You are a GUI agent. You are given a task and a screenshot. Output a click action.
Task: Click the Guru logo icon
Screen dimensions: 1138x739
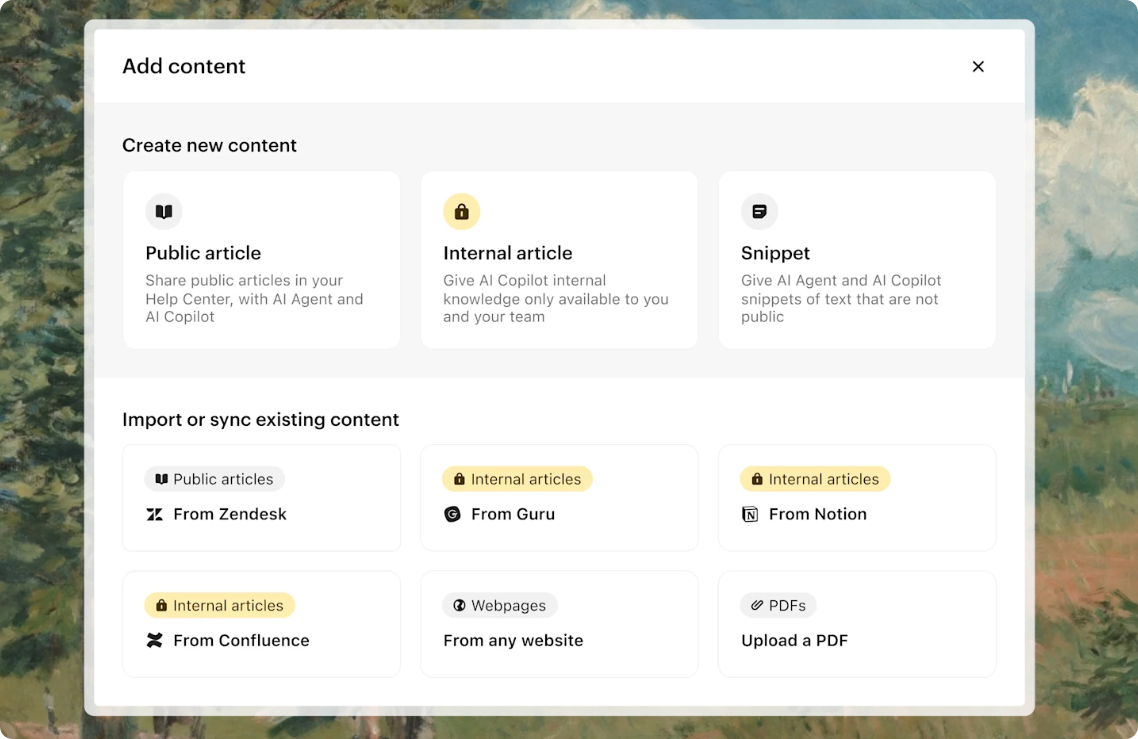[x=452, y=514]
